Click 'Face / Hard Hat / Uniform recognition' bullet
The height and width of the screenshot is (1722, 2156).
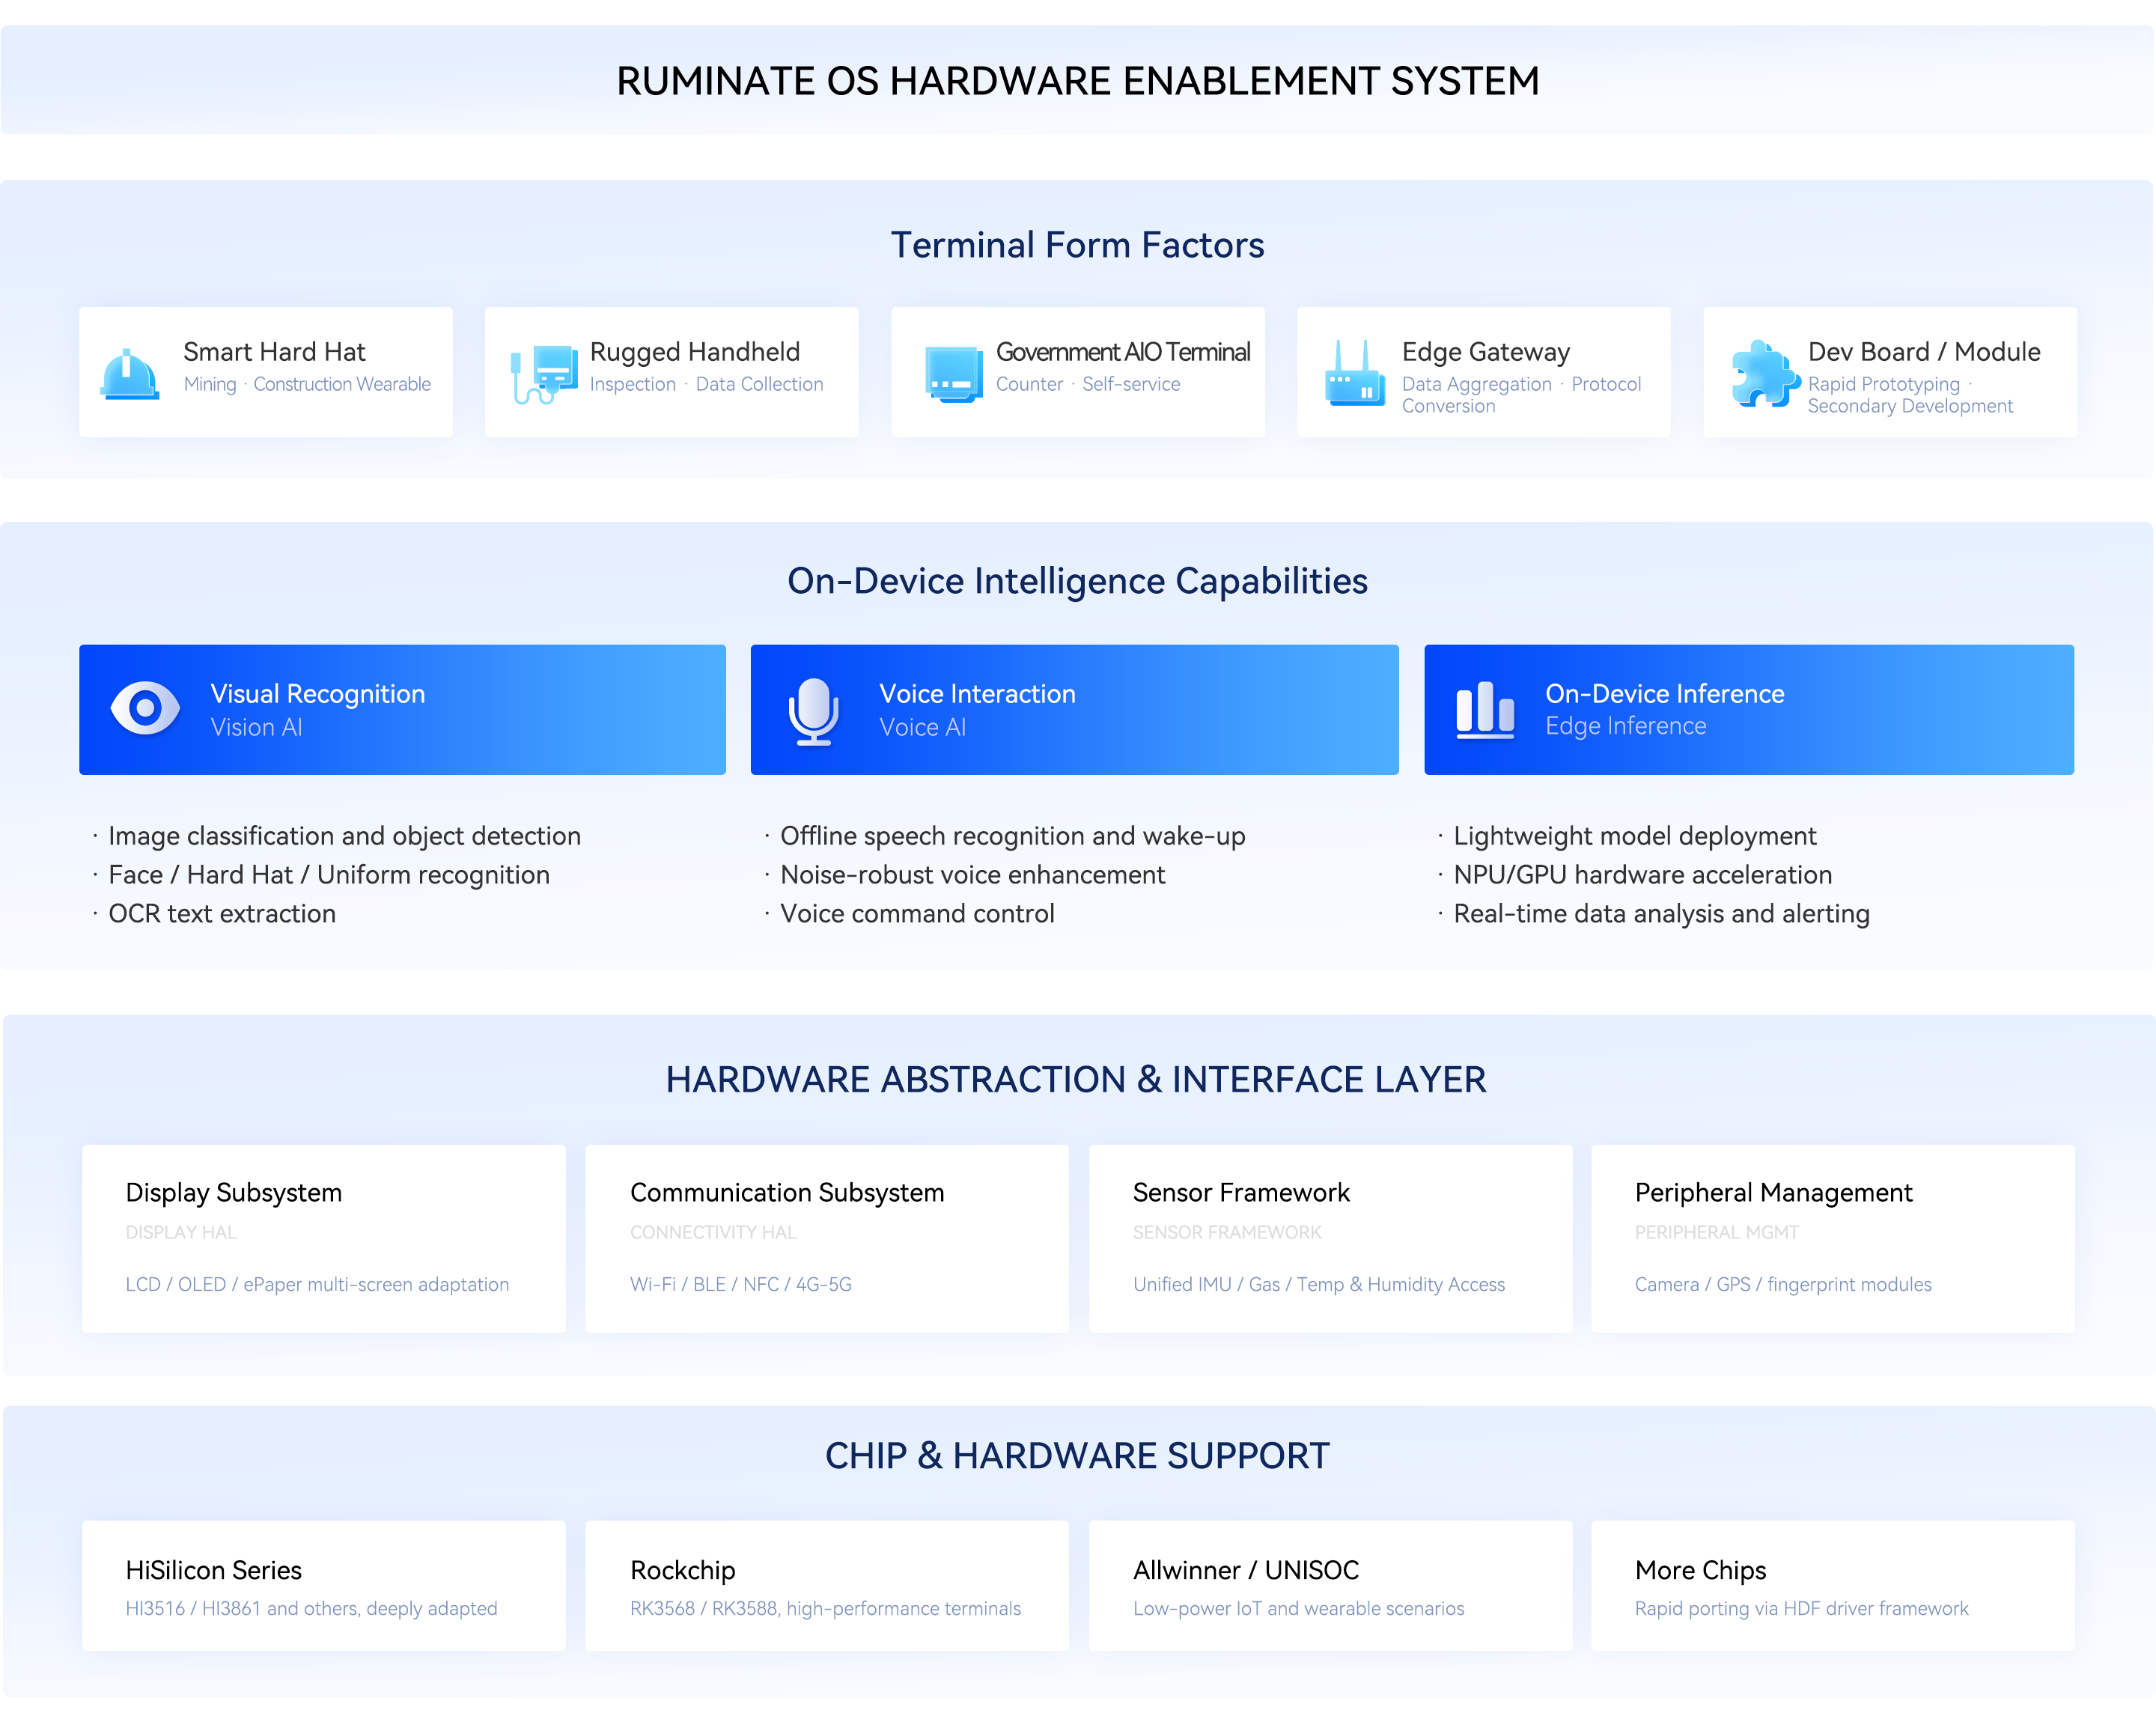(329, 875)
